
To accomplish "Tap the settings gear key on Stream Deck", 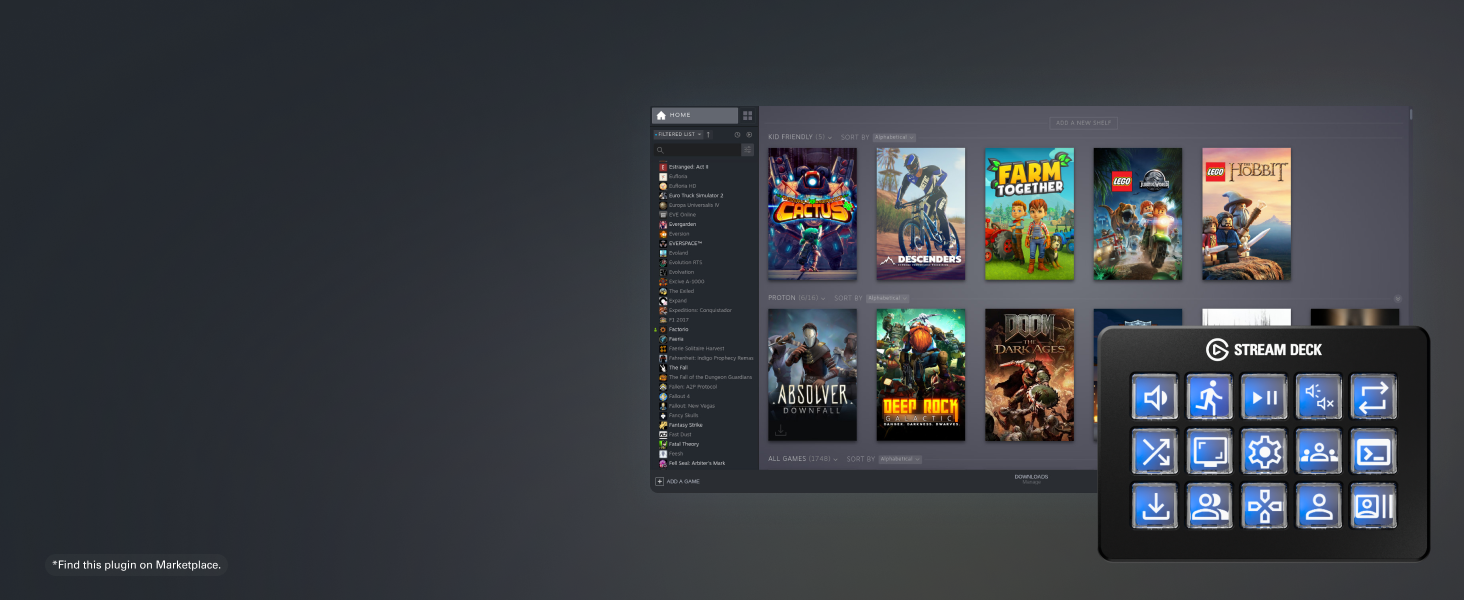I will 1264,452.
